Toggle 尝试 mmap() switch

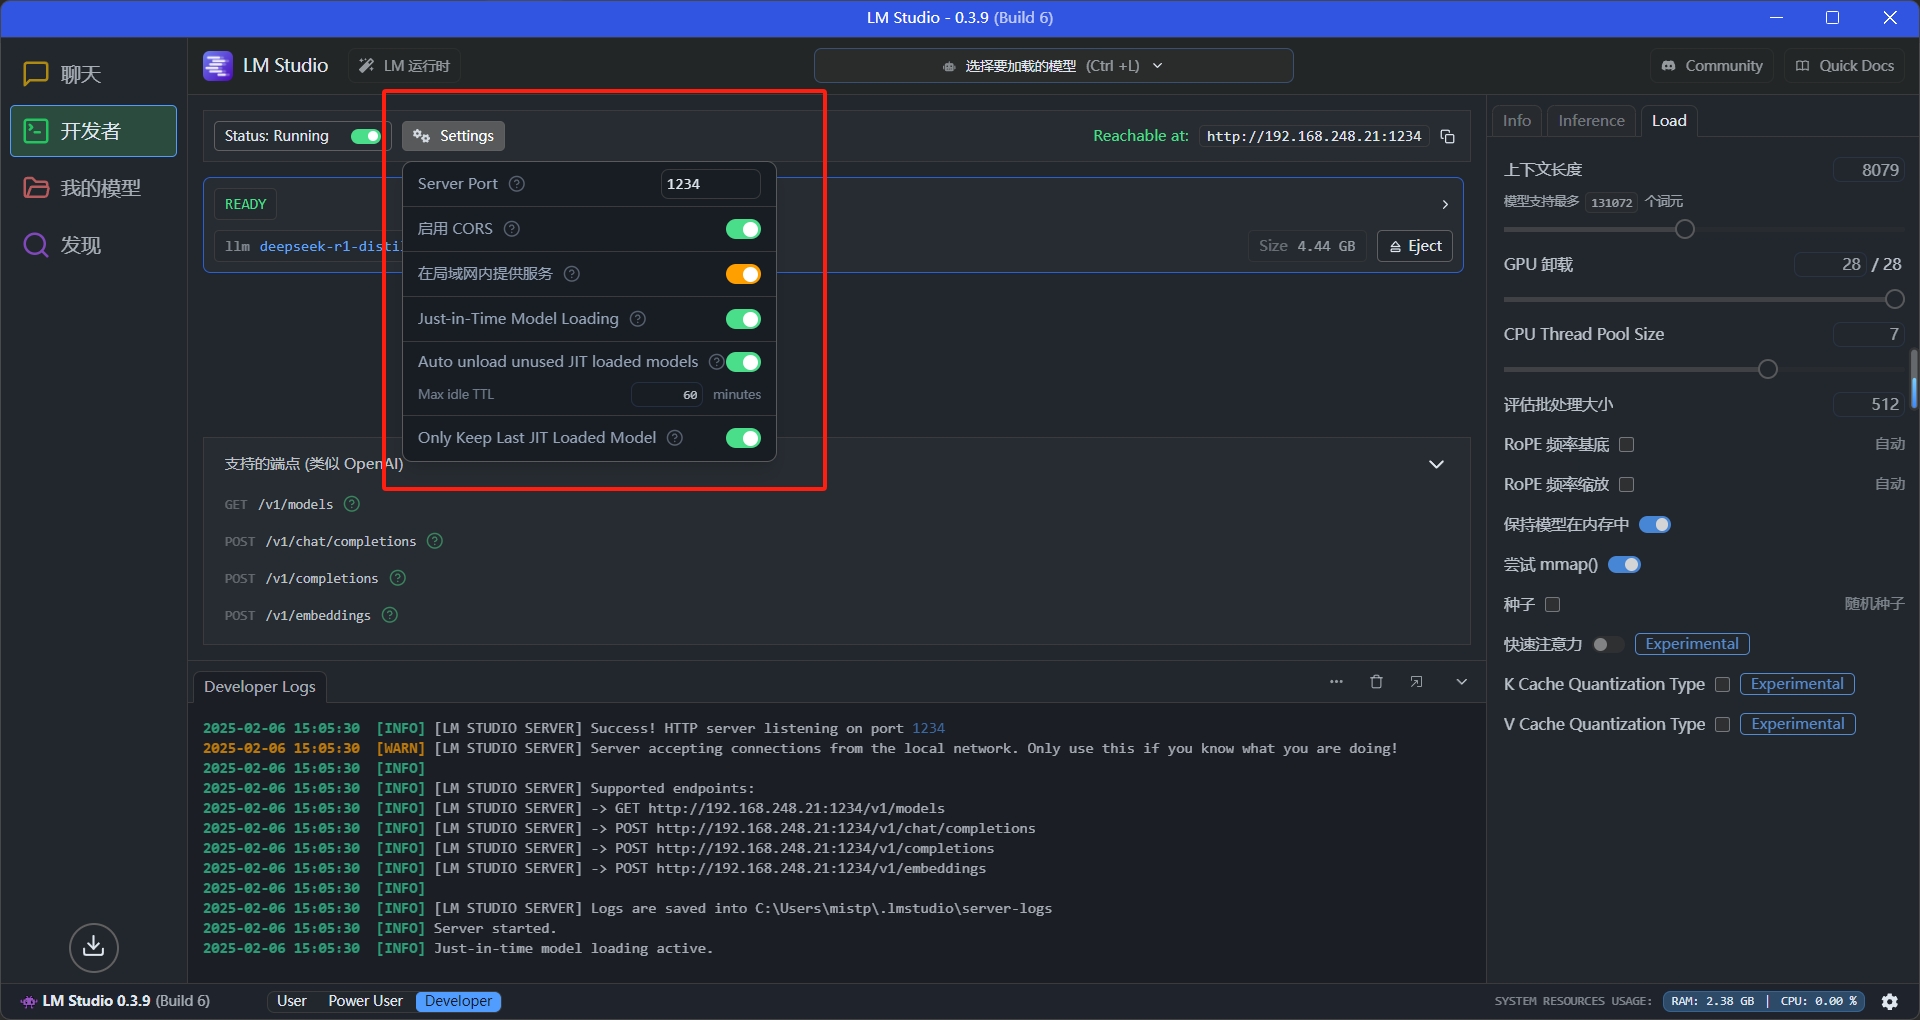(1624, 565)
